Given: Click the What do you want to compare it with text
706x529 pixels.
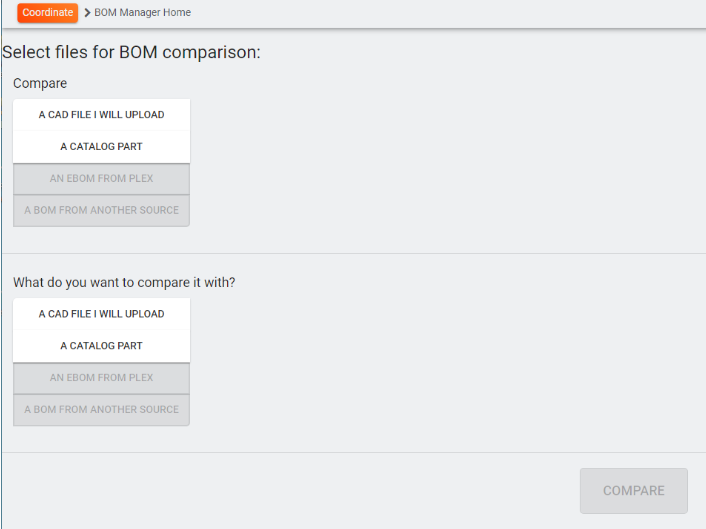Looking at the screenshot, I should [x=124, y=282].
